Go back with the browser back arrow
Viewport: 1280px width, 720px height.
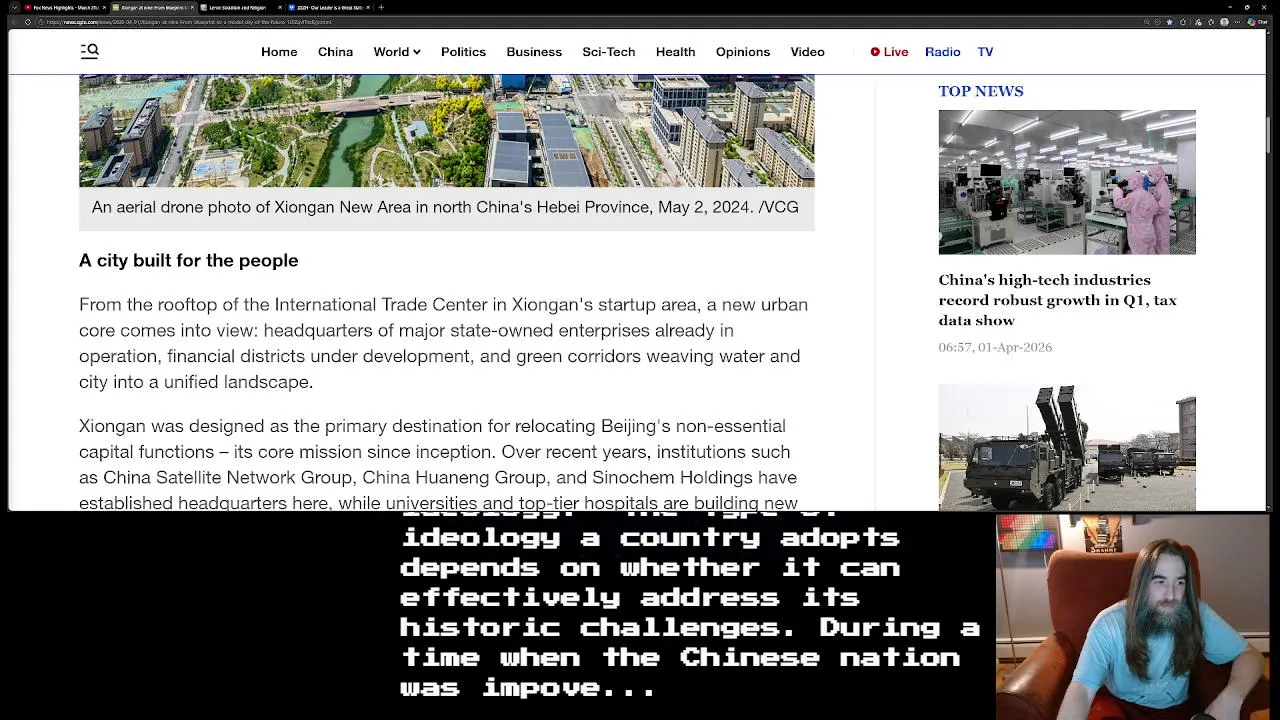14,22
